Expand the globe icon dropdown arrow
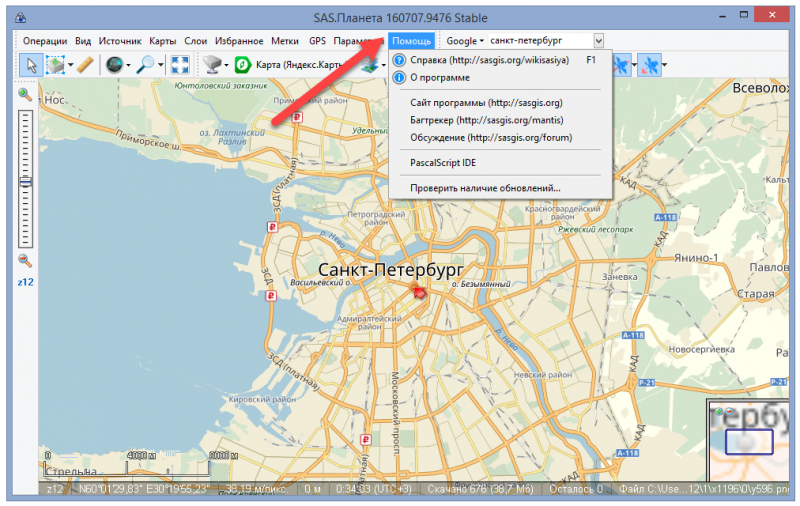This screenshot has width=800, height=506. click(128, 65)
